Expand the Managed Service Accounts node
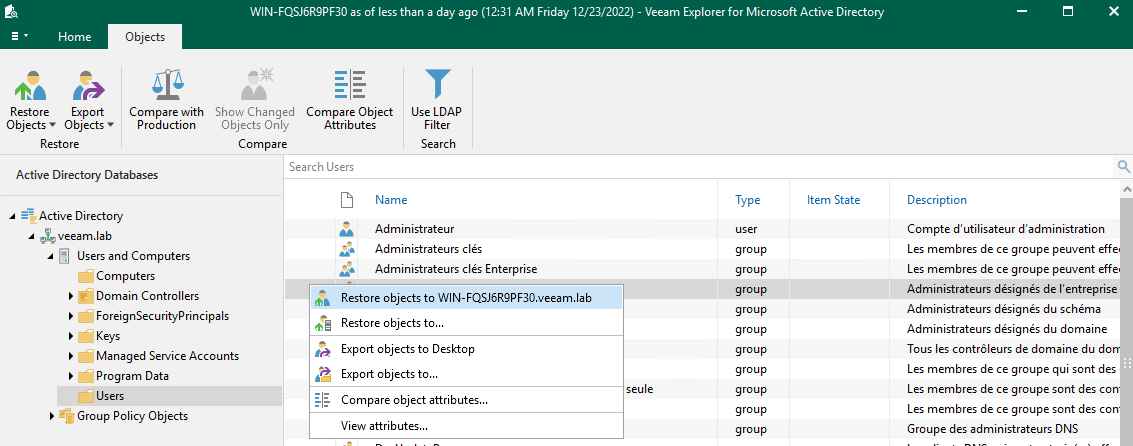Viewport: 1133px width, 446px height. point(71,356)
